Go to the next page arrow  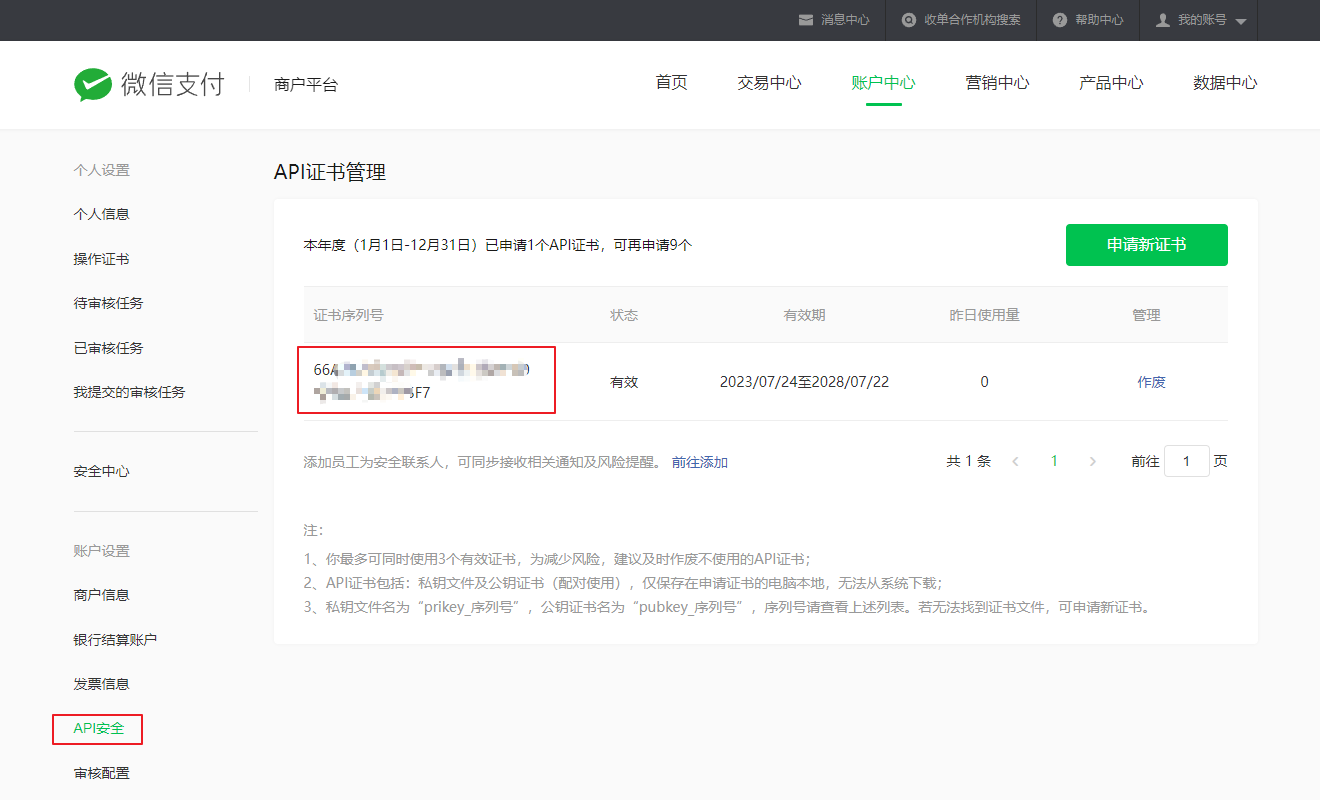[x=1092, y=461]
